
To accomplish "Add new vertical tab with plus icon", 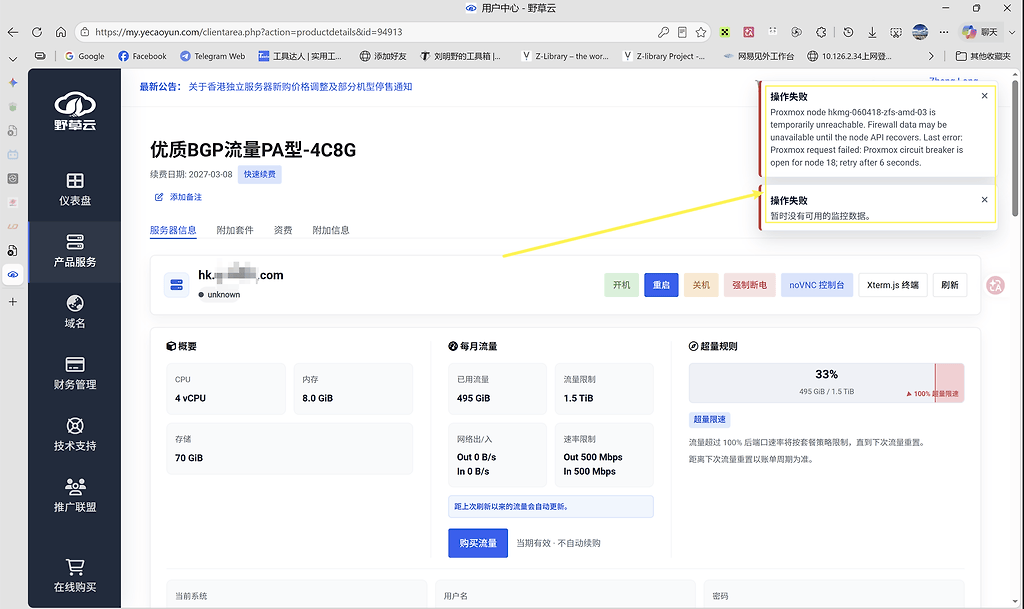I will (x=12, y=302).
